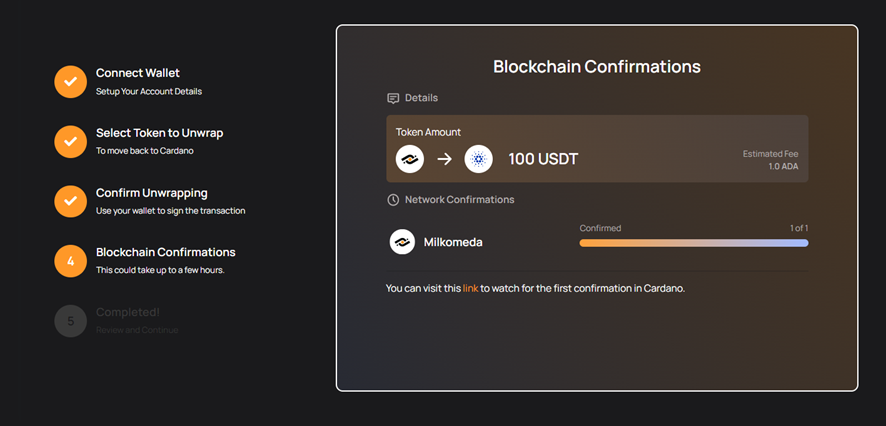Click the Confirm Unwrapping checkmark icon
Screen dimensions: 886x426
[70, 201]
